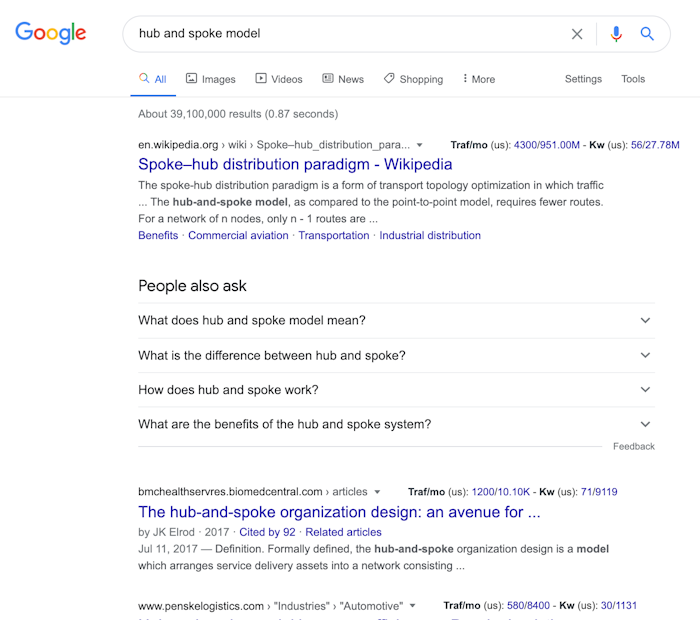Open the More options menu
The width and height of the screenshot is (700, 620).
pyautogui.click(x=479, y=79)
